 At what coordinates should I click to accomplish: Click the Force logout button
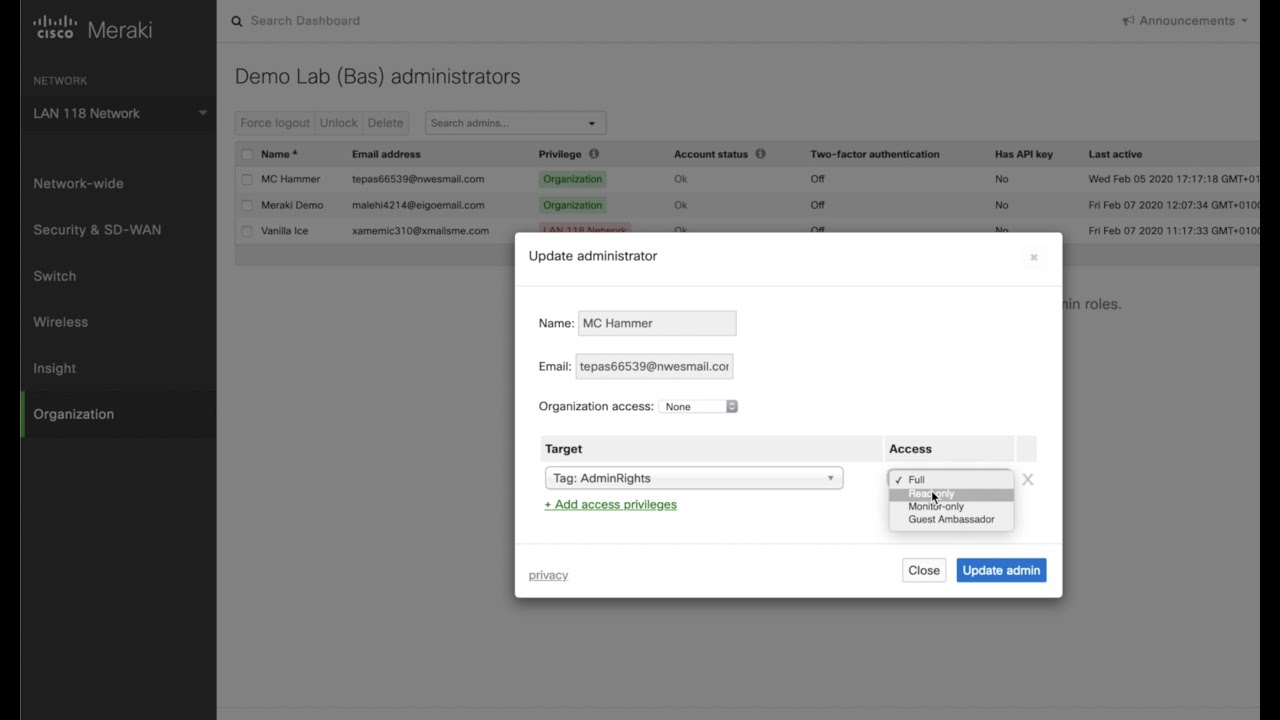pos(275,123)
